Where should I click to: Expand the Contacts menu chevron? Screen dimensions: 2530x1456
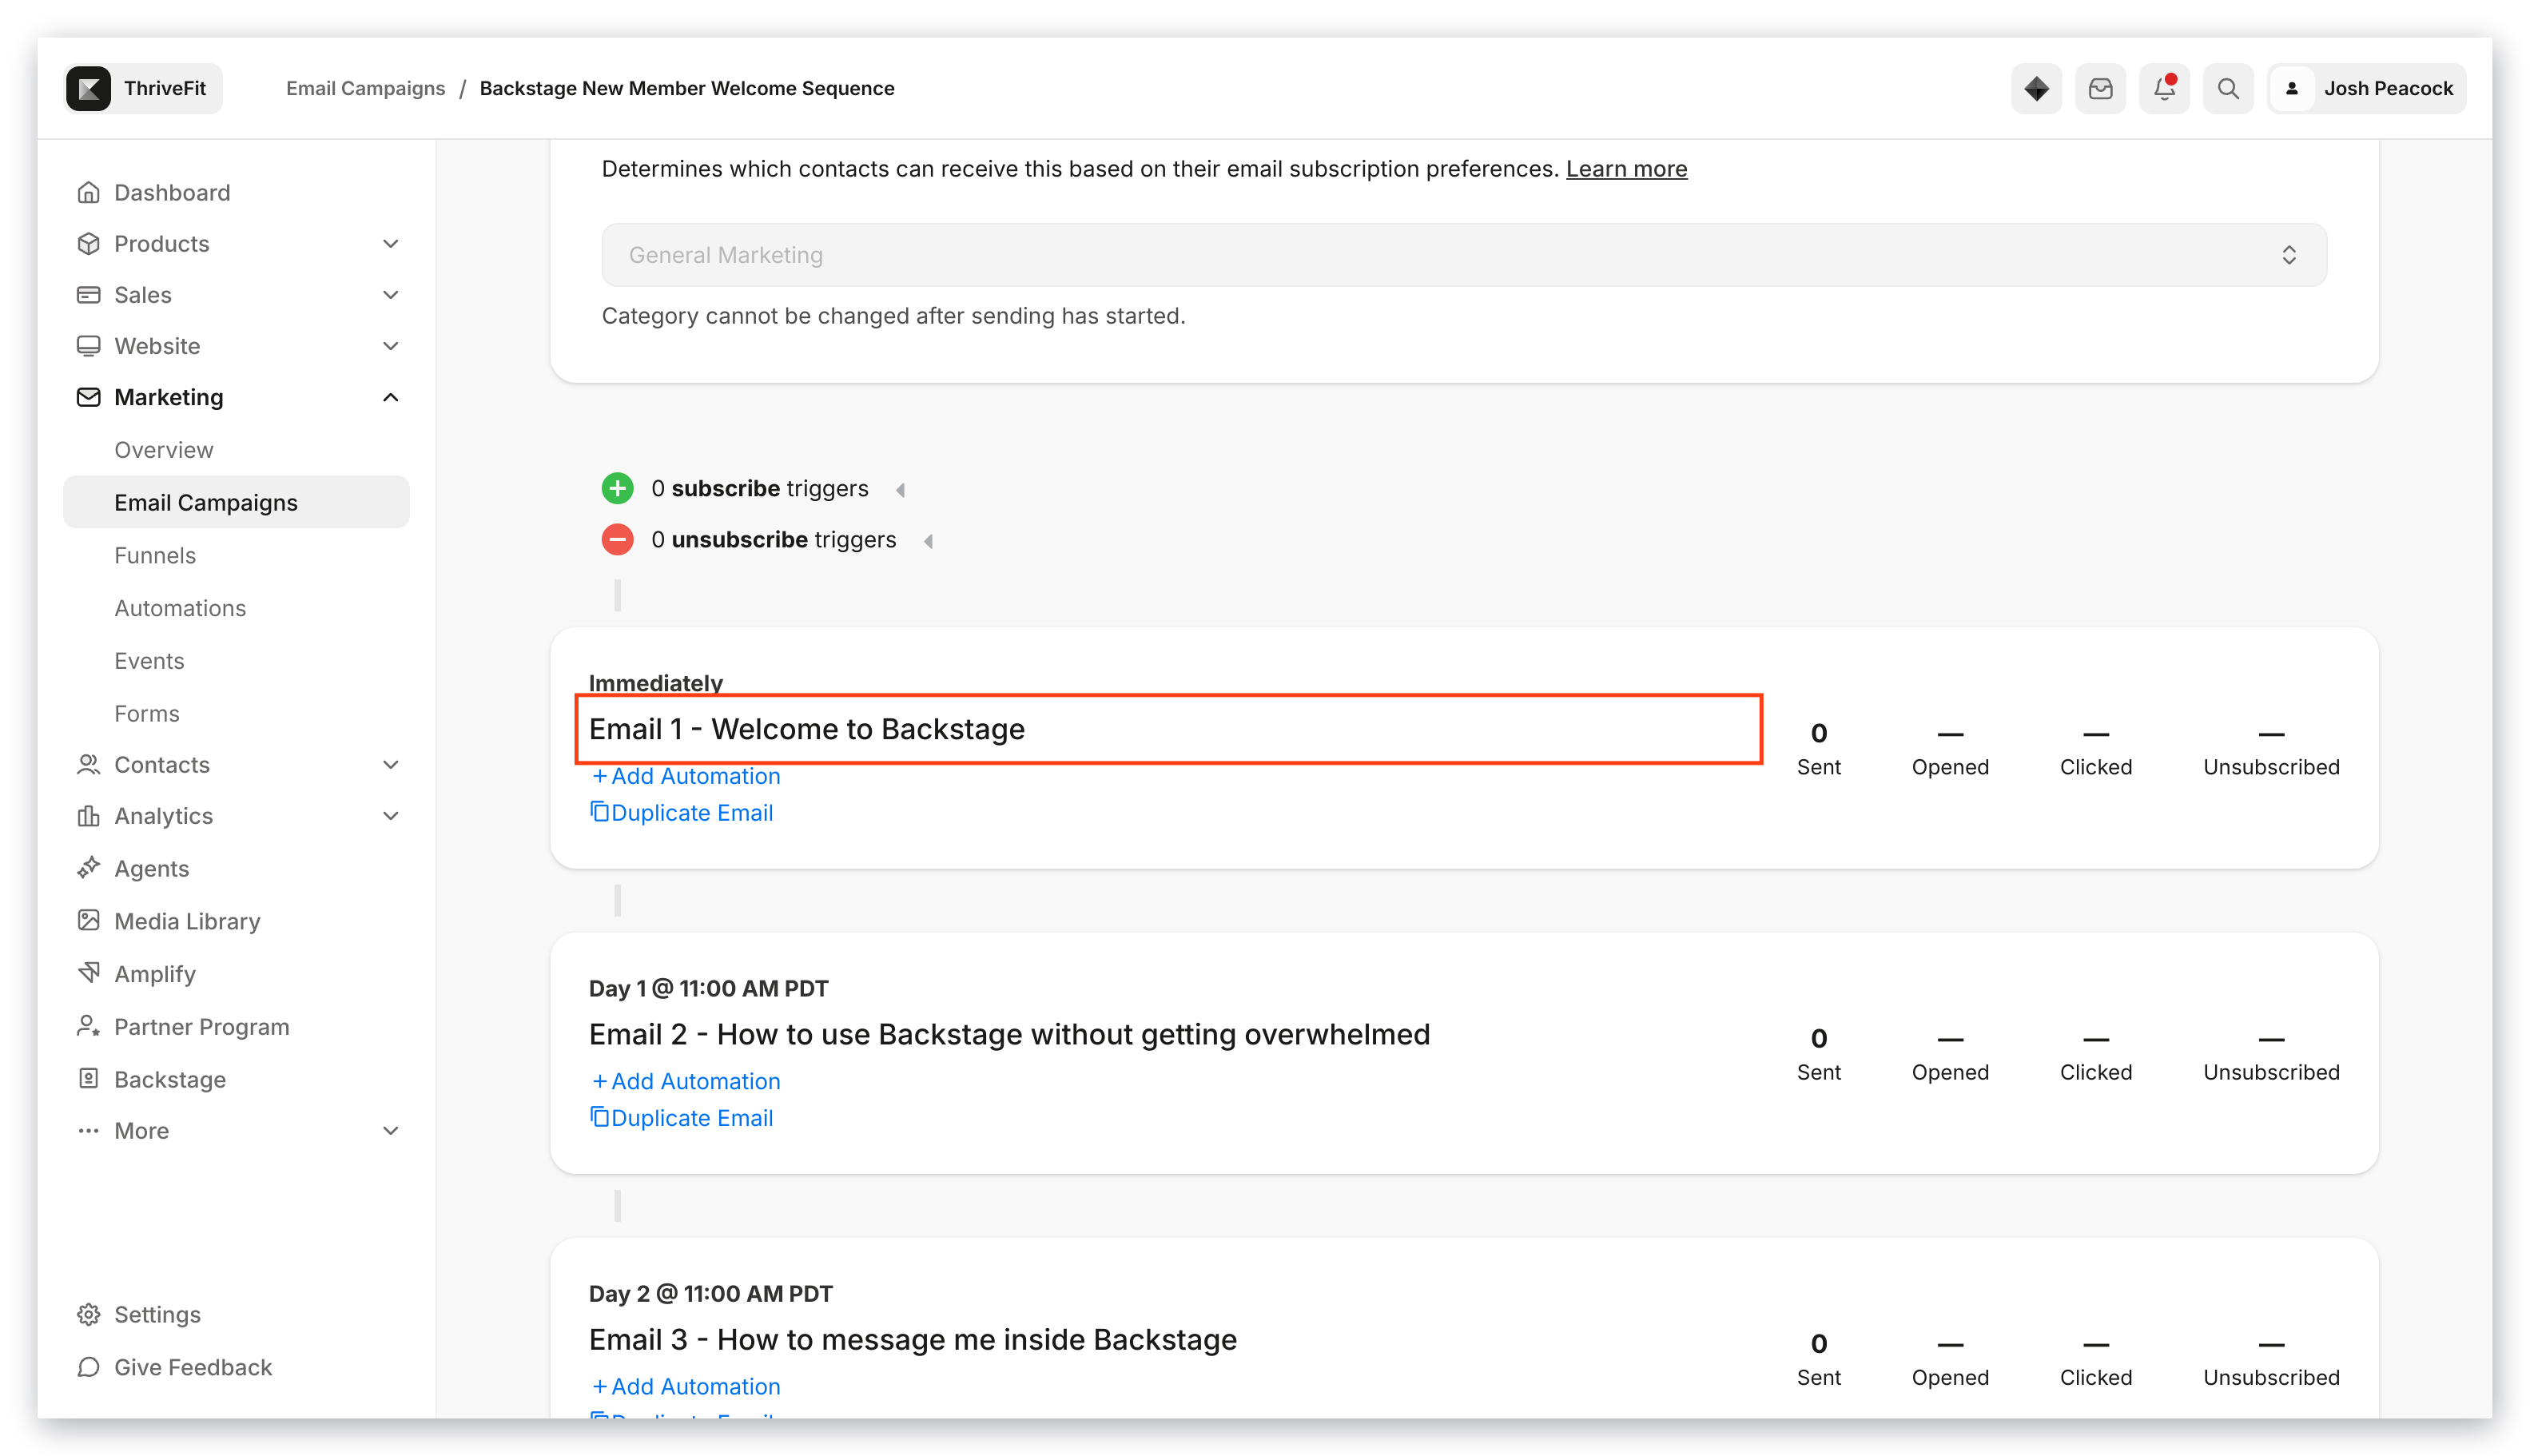[x=390, y=764]
